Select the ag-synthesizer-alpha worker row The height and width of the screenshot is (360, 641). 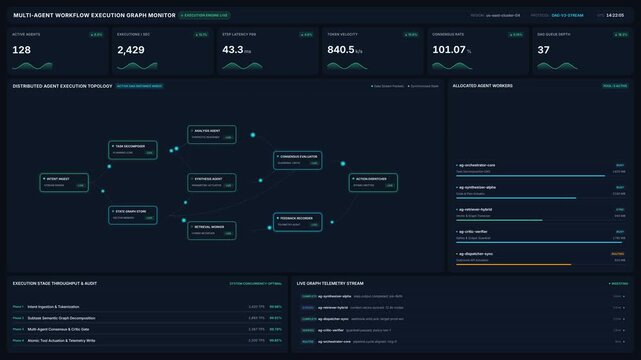pyautogui.click(x=540, y=192)
